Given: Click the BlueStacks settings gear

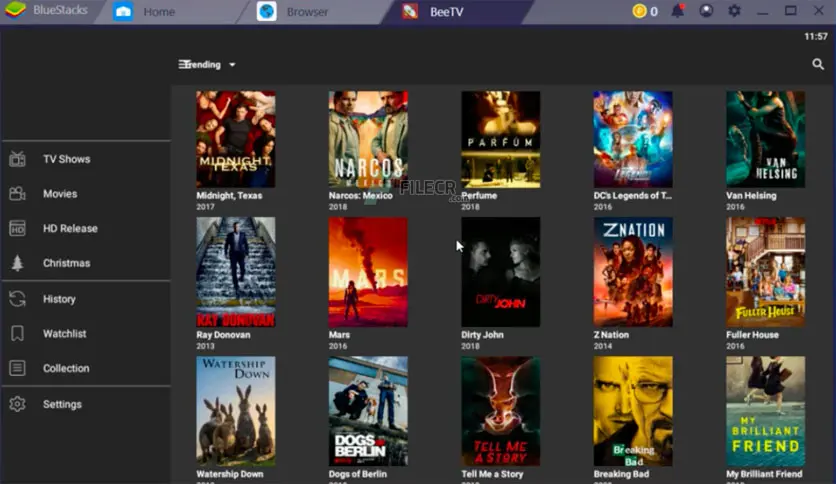Looking at the screenshot, I should (x=734, y=11).
